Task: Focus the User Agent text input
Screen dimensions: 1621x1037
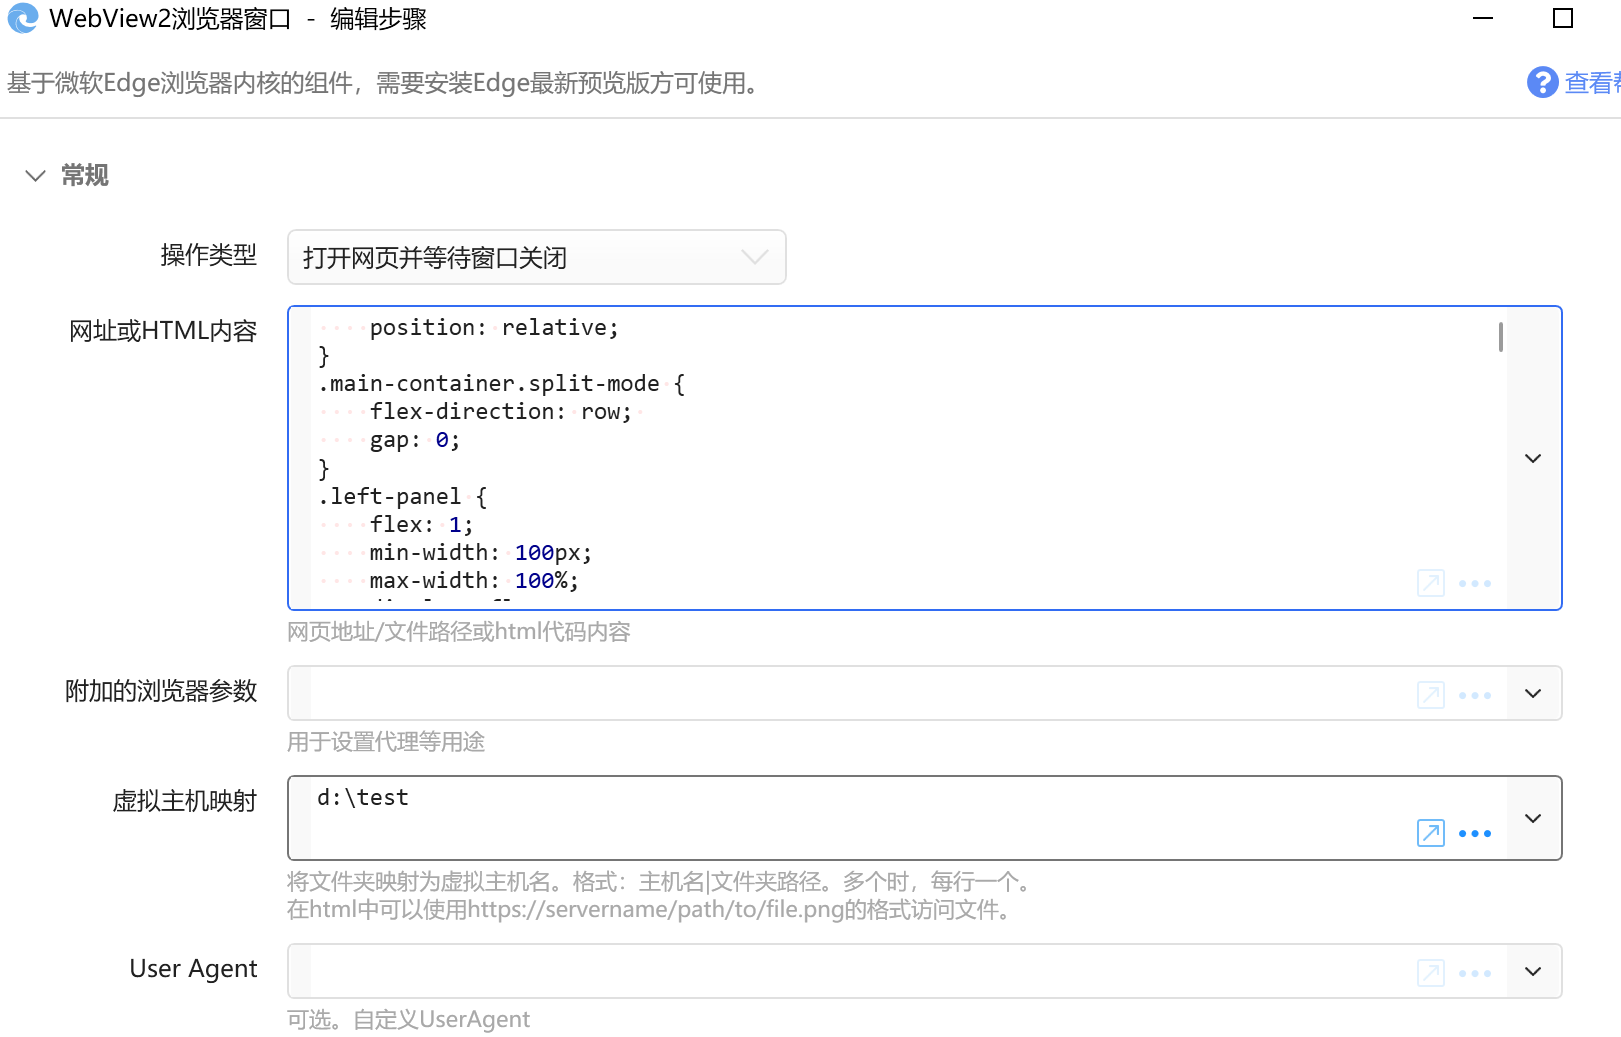Action: [x=860, y=971]
